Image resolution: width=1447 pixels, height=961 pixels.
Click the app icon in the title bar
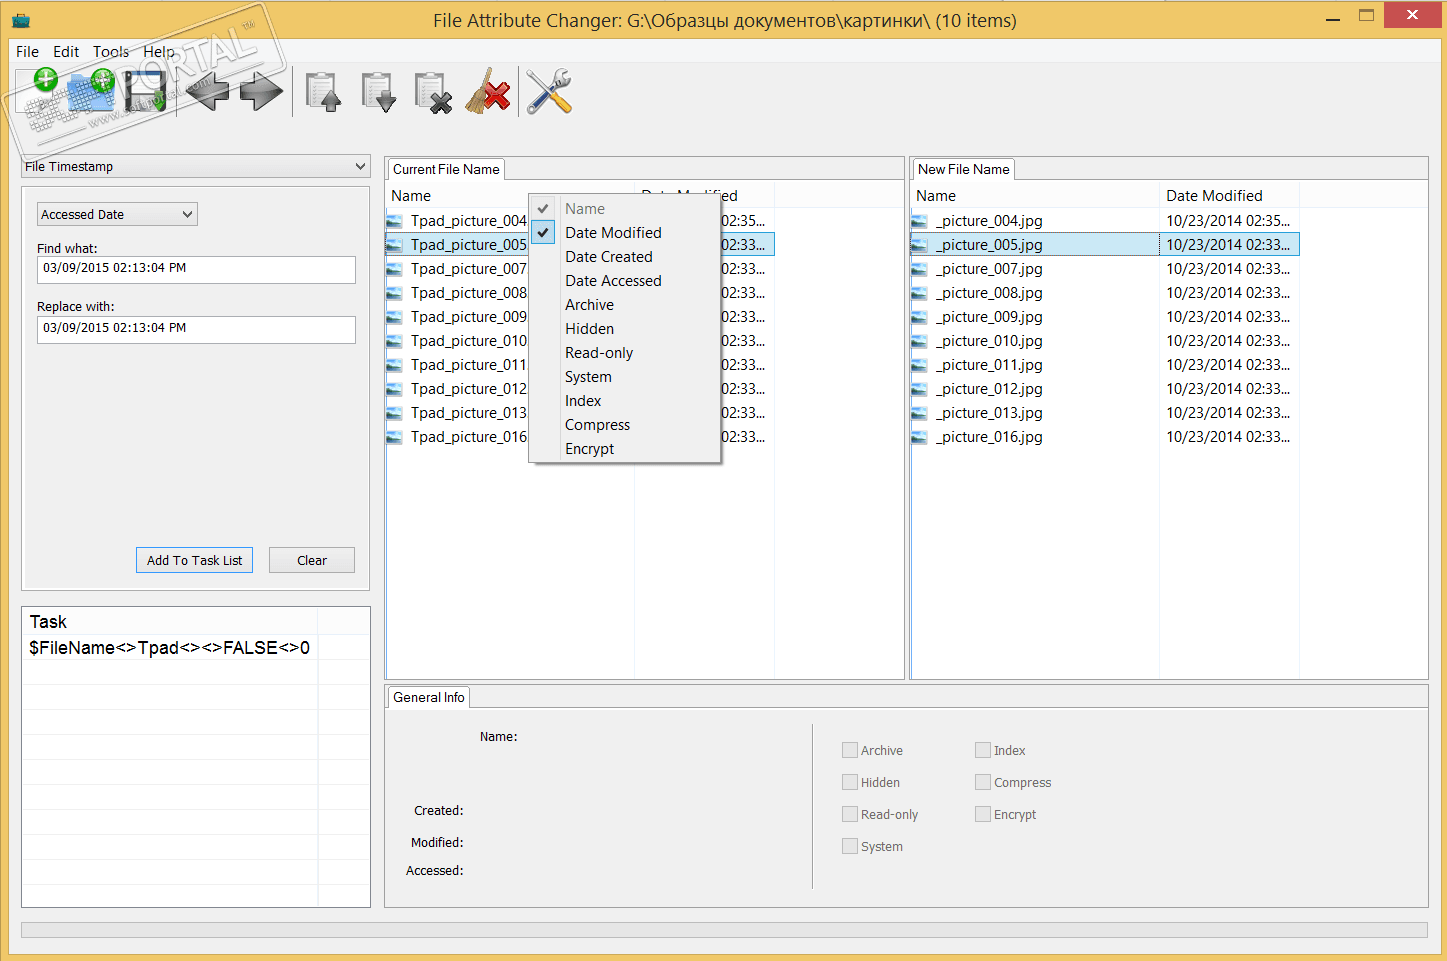(20, 20)
